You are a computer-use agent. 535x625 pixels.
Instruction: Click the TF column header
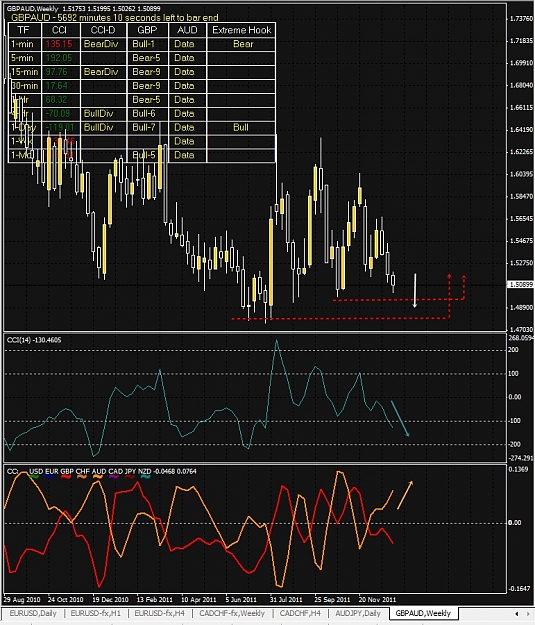coord(24,30)
